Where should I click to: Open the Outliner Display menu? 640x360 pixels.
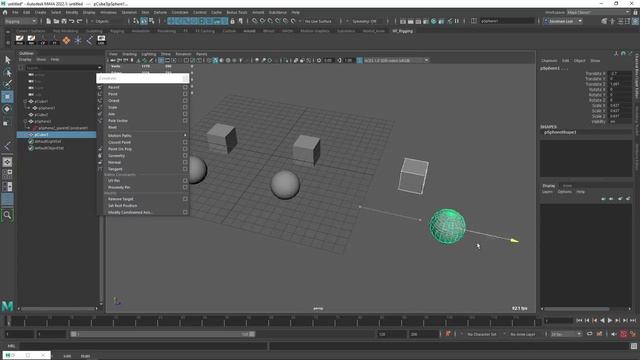25,60
